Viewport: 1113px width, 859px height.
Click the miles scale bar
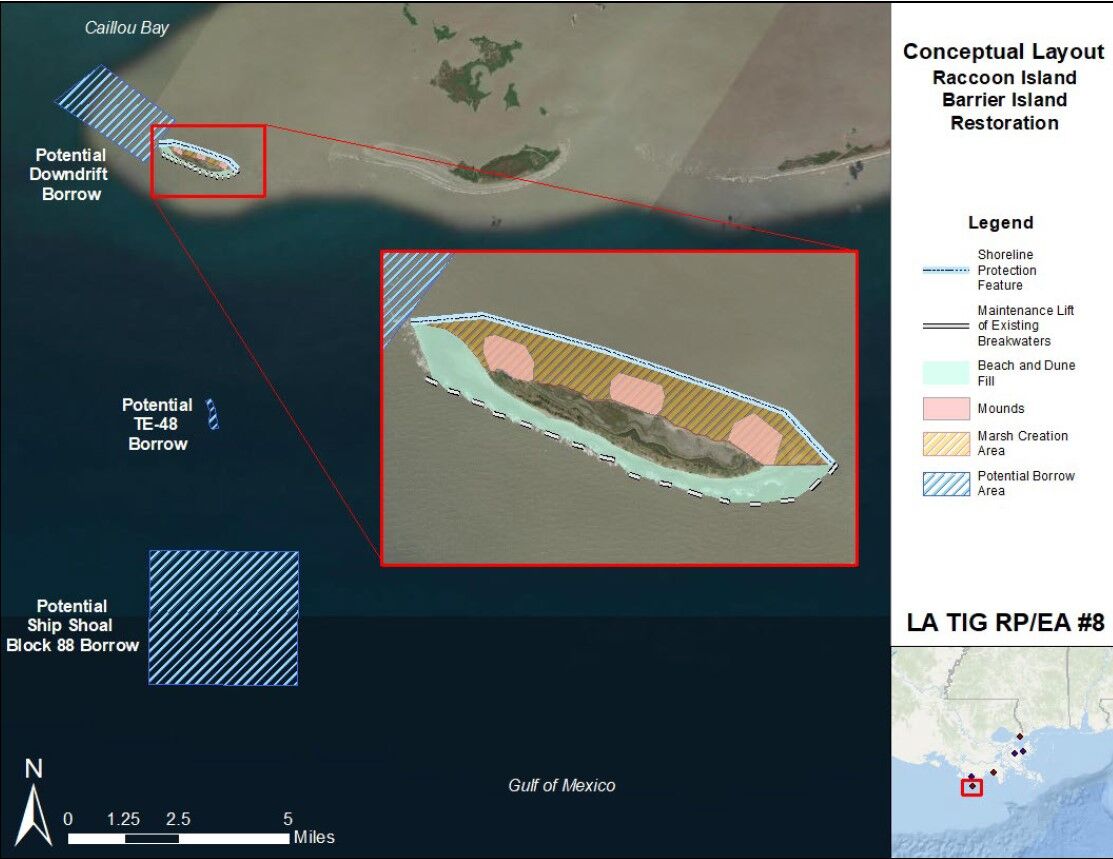point(178,837)
